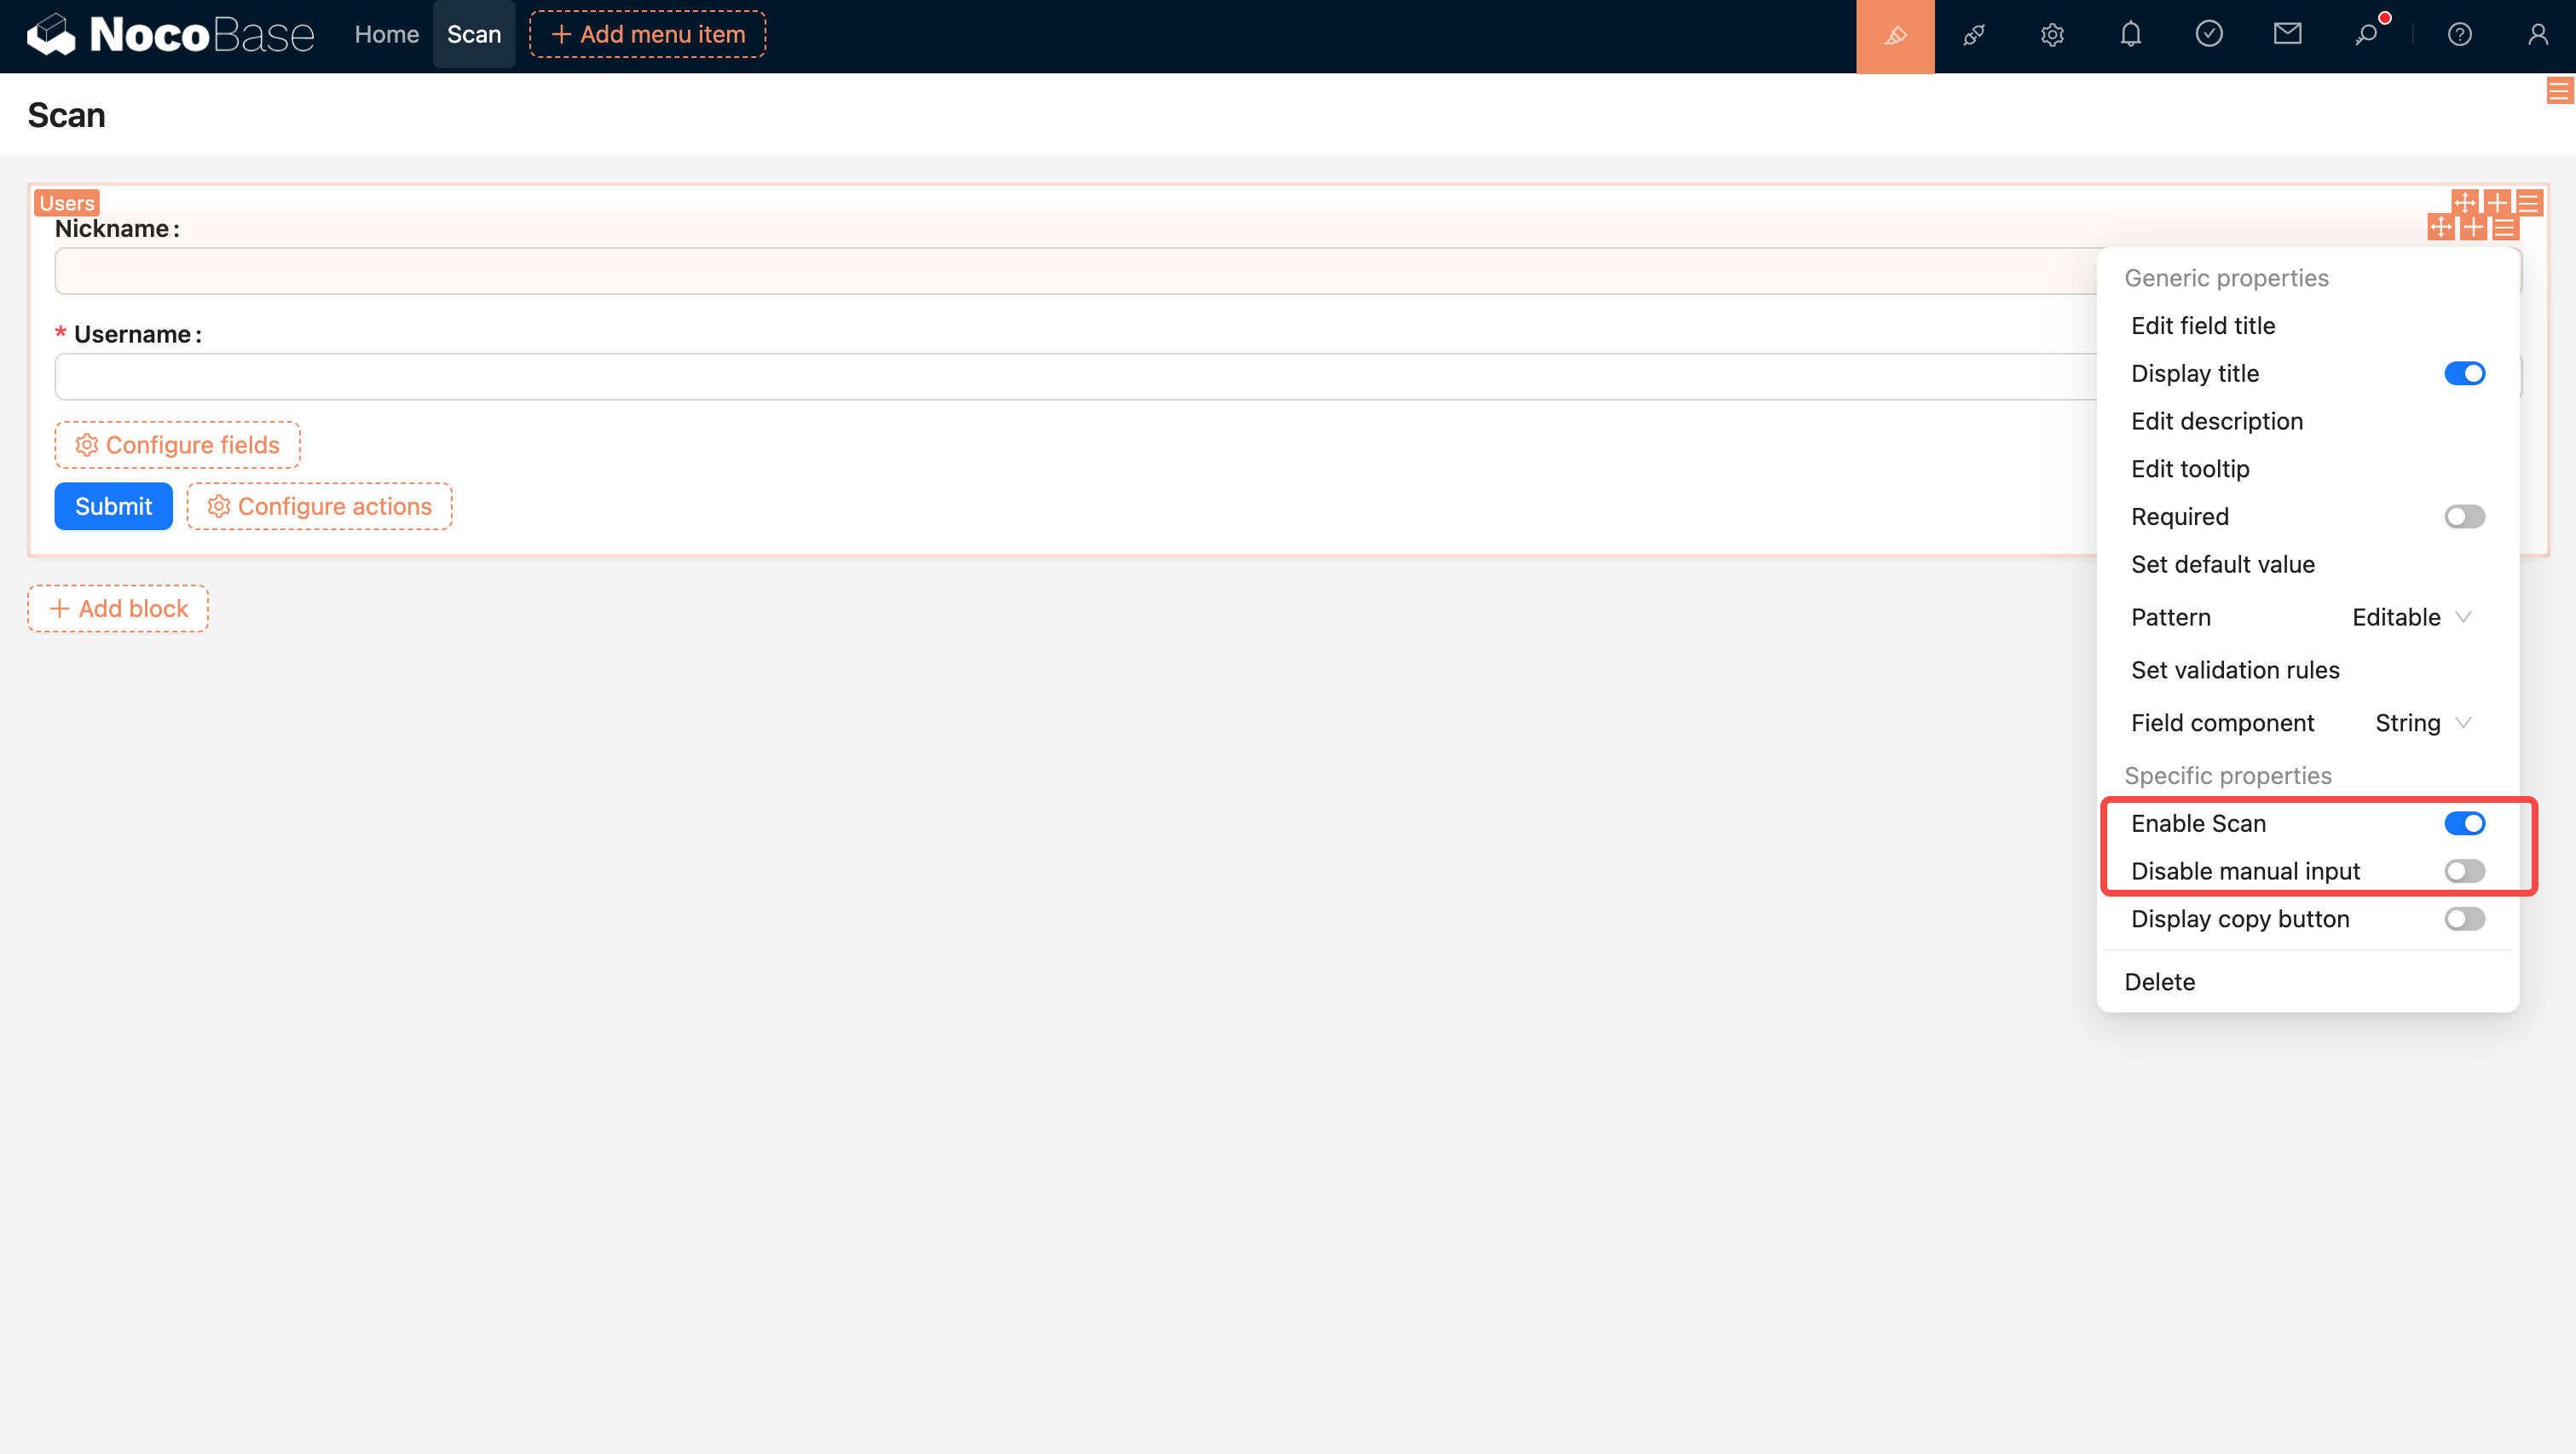Click the plugin manager plug icon
Screen dimensions: 2576x1454
tap(1975, 35)
